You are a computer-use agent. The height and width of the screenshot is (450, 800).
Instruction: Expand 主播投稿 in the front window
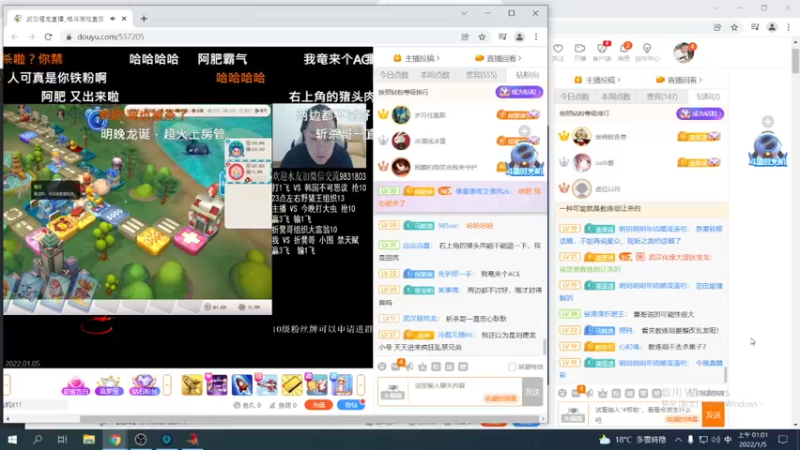tap(416, 58)
